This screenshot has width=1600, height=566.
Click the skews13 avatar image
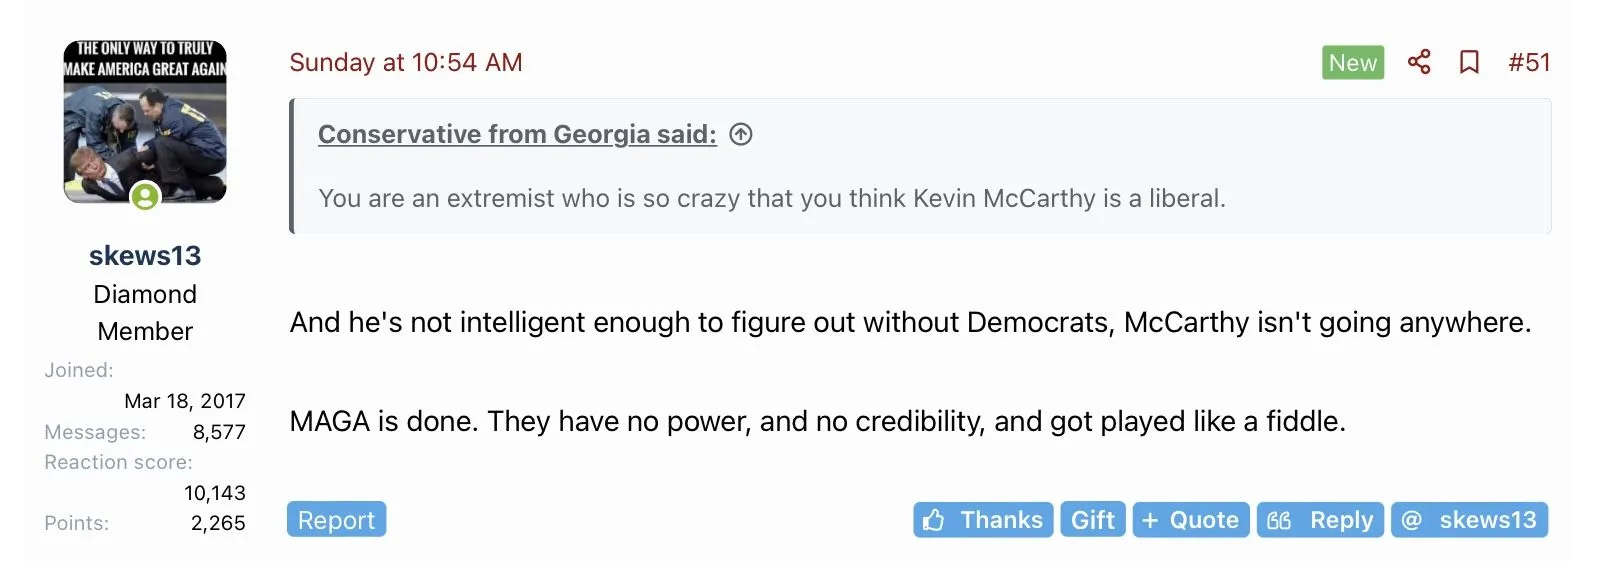click(145, 122)
